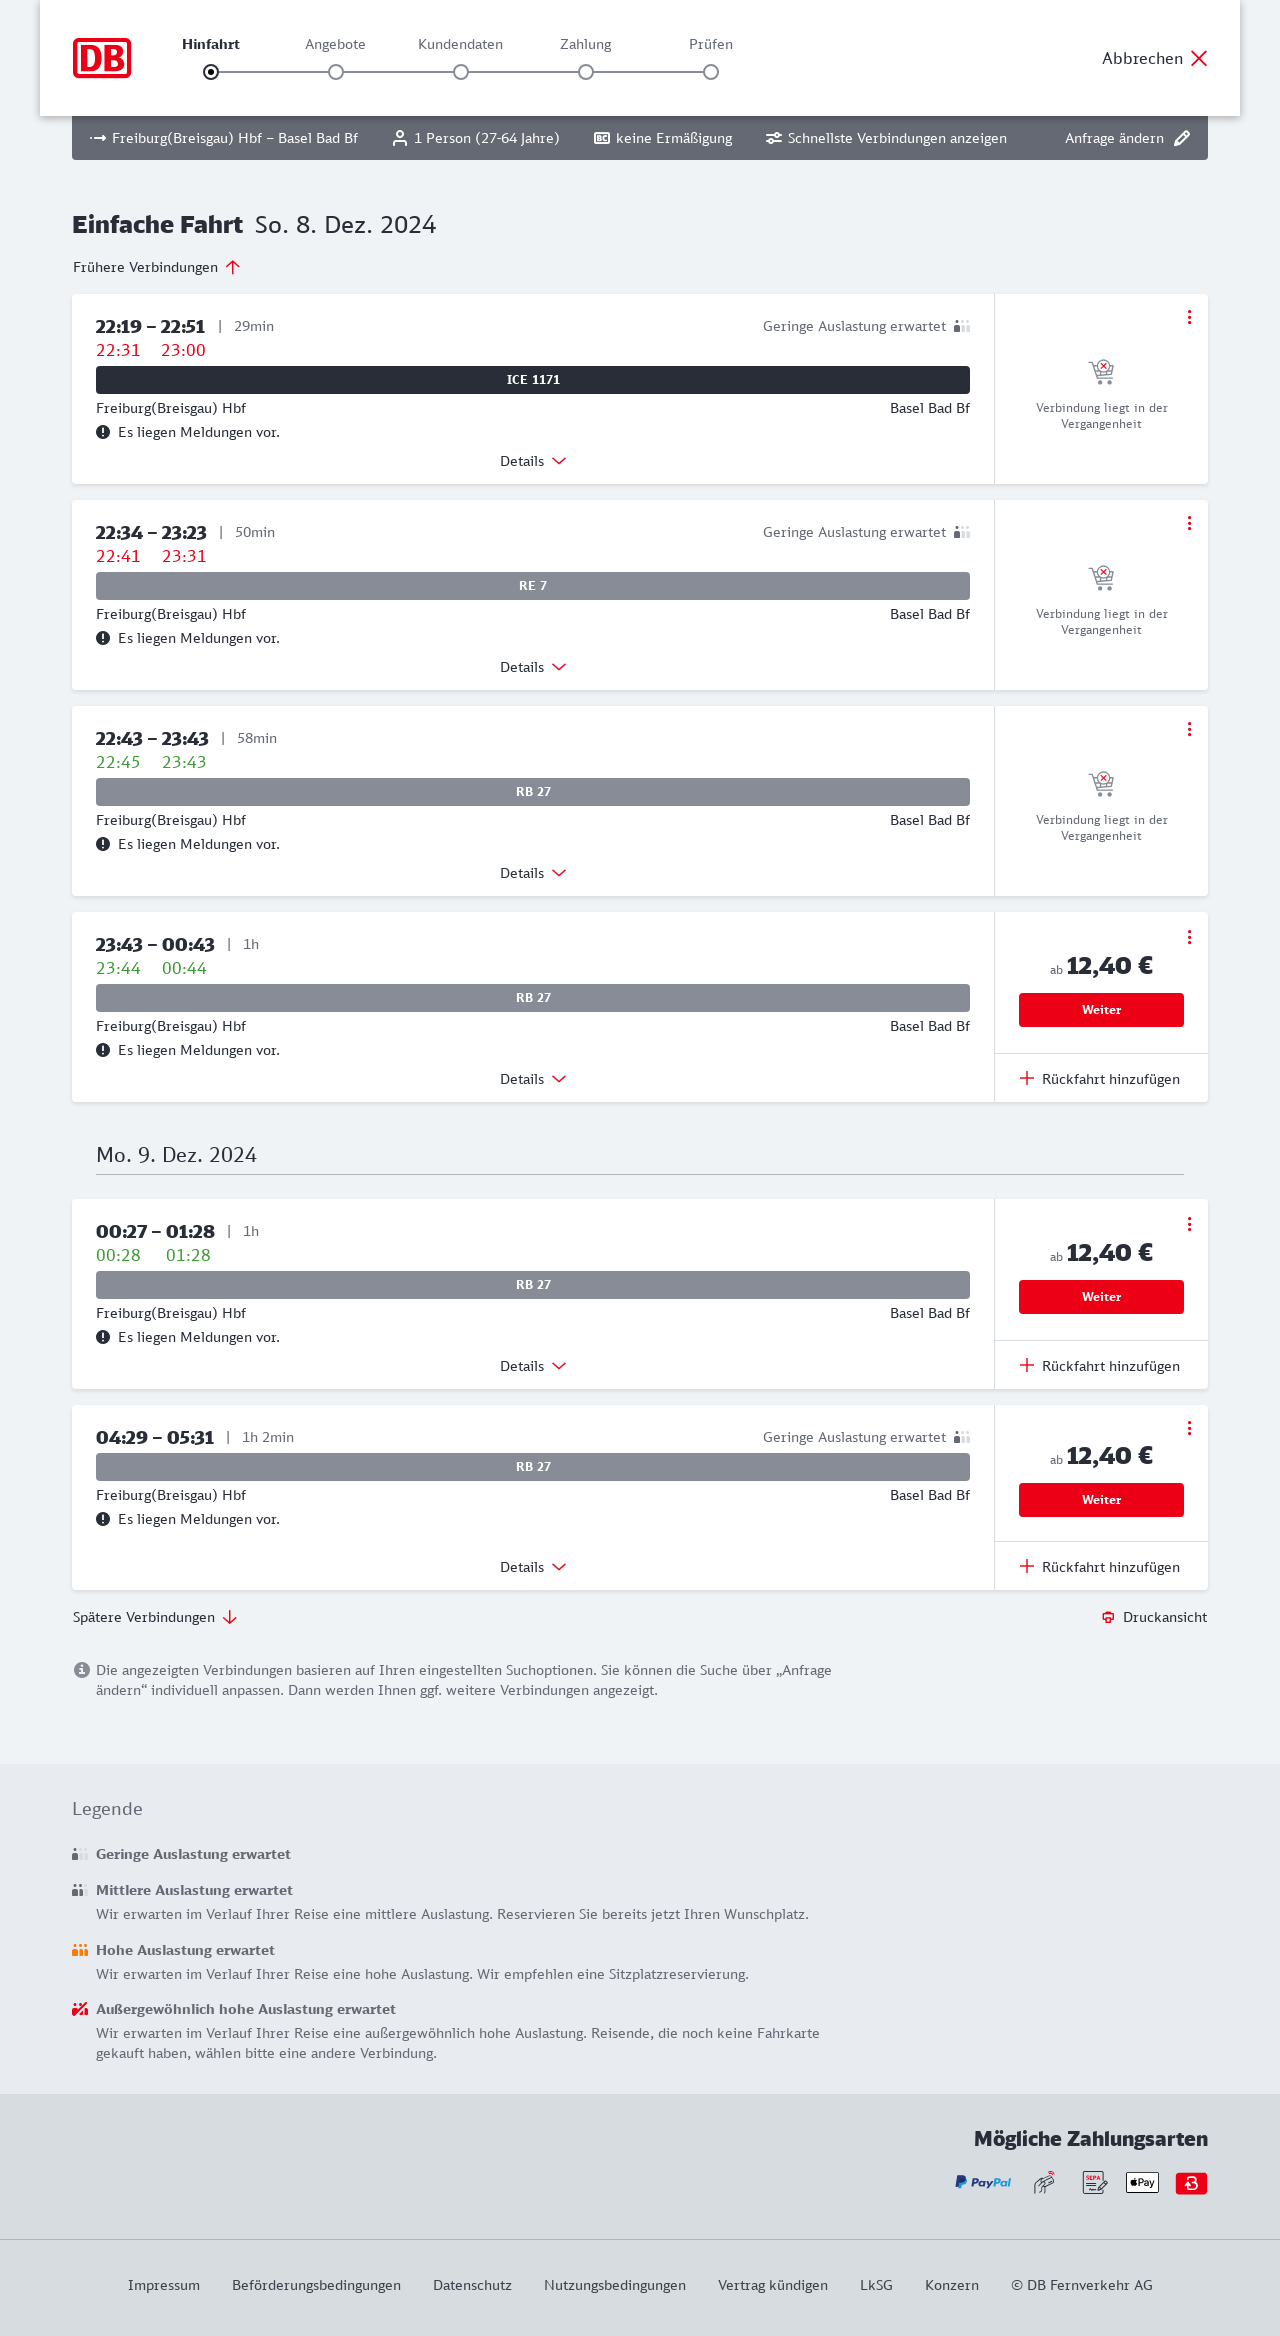Click the printer icon for Druckansicht
The width and height of the screenshot is (1280, 2336).
click(x=1108, y=1617)
